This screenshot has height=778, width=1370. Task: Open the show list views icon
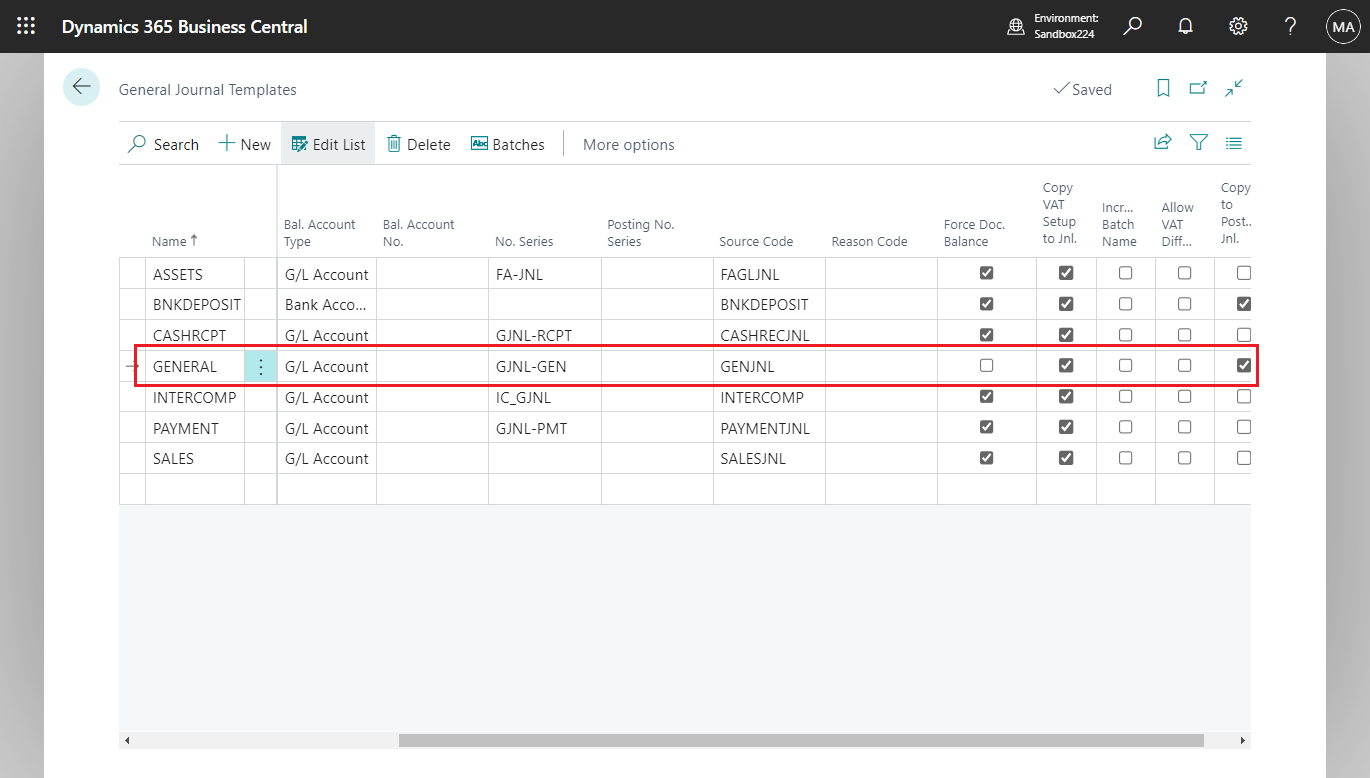[1233, 142]
